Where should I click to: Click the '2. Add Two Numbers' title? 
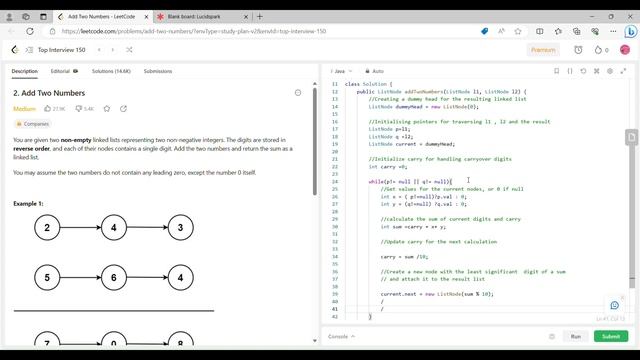(x=49, y=93)
